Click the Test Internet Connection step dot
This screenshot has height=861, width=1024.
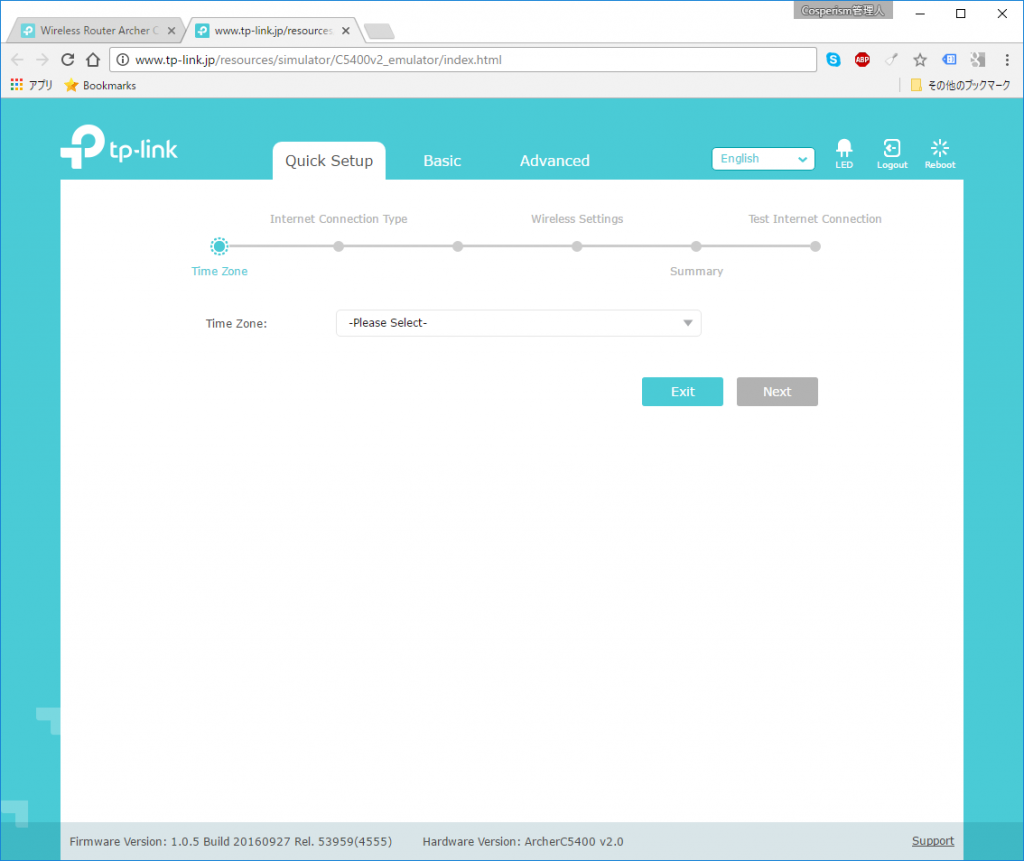[815, 246]
